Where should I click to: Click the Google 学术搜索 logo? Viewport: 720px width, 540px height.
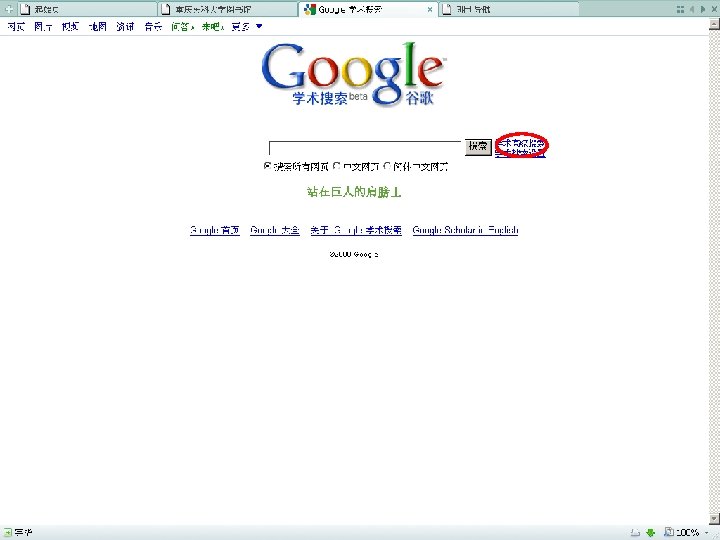[354, 74]
